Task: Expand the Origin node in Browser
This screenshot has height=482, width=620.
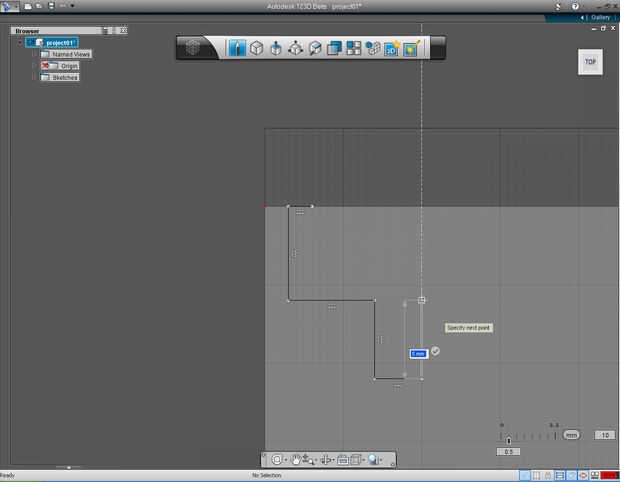Action: [34, 66]
